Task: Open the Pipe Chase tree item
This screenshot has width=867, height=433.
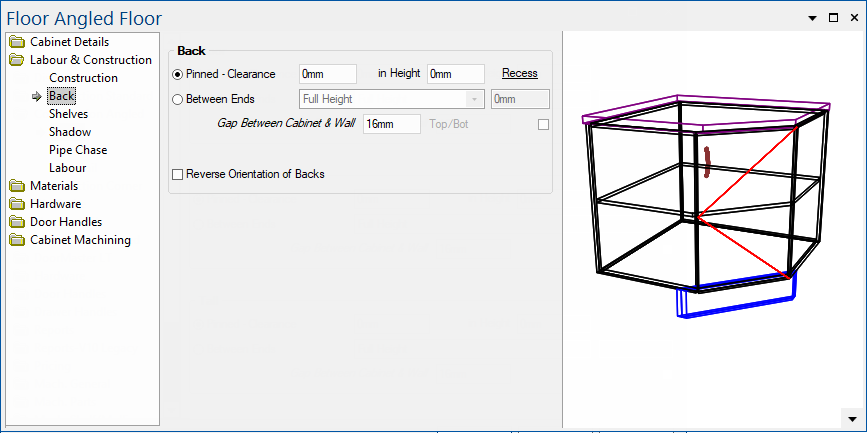Action: pyautogui.click(x=78, y=150)
